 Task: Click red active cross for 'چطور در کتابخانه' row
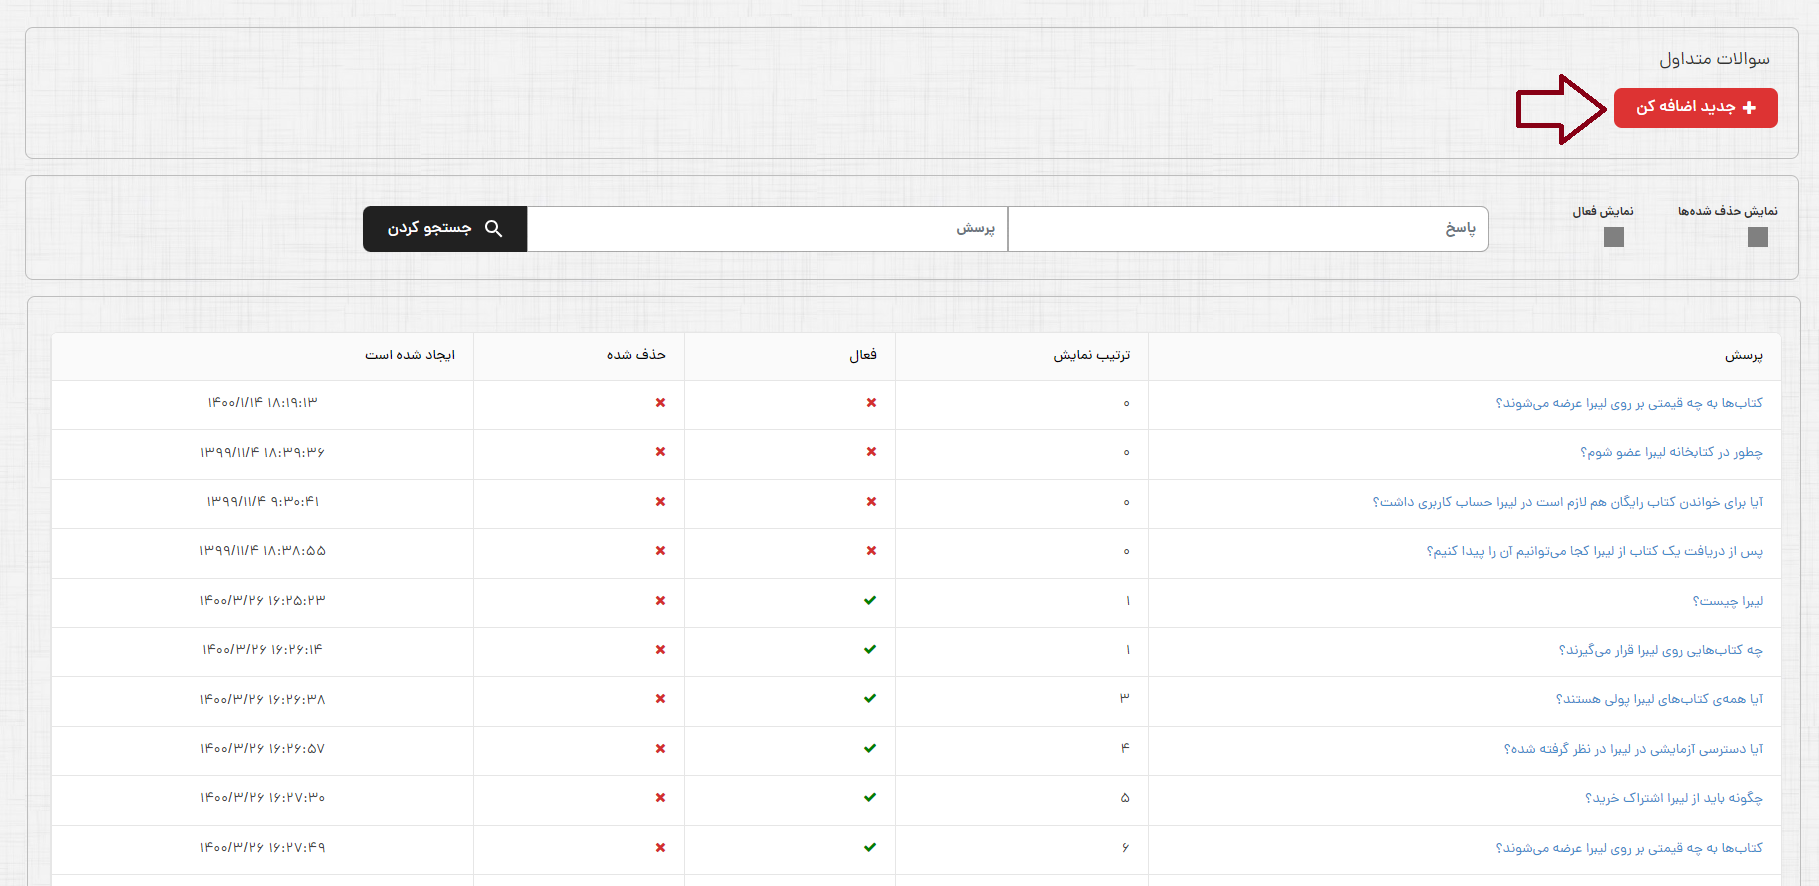click(x=871, y=452)
